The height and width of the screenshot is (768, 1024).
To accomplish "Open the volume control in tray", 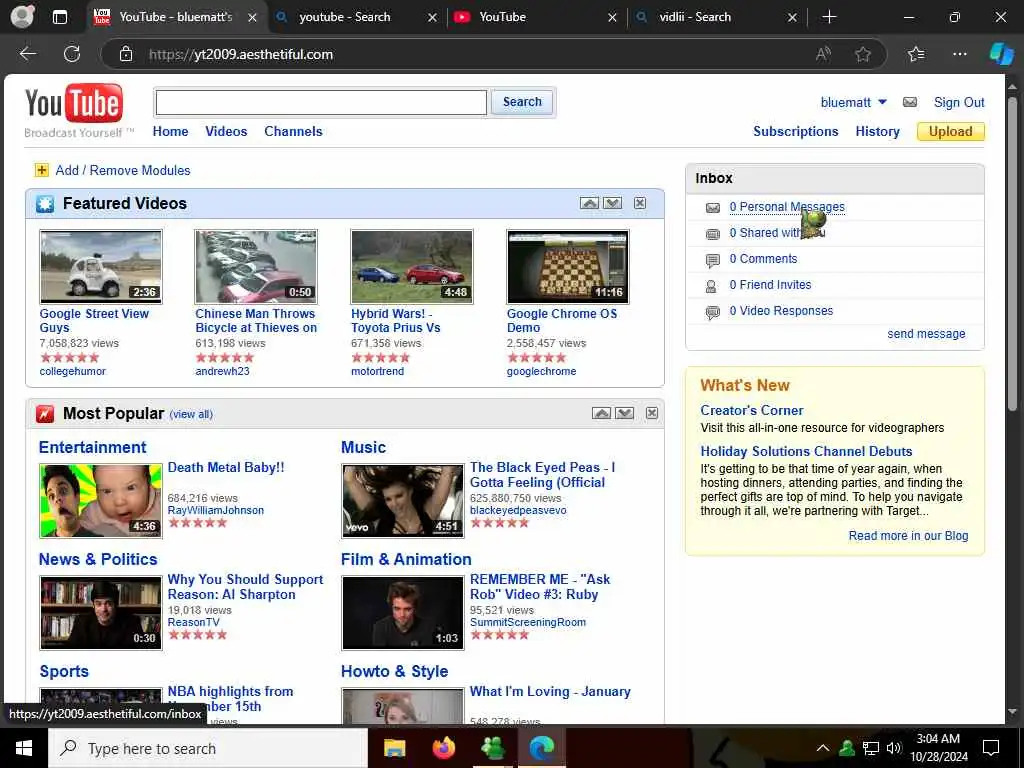I will pos(893,748).
